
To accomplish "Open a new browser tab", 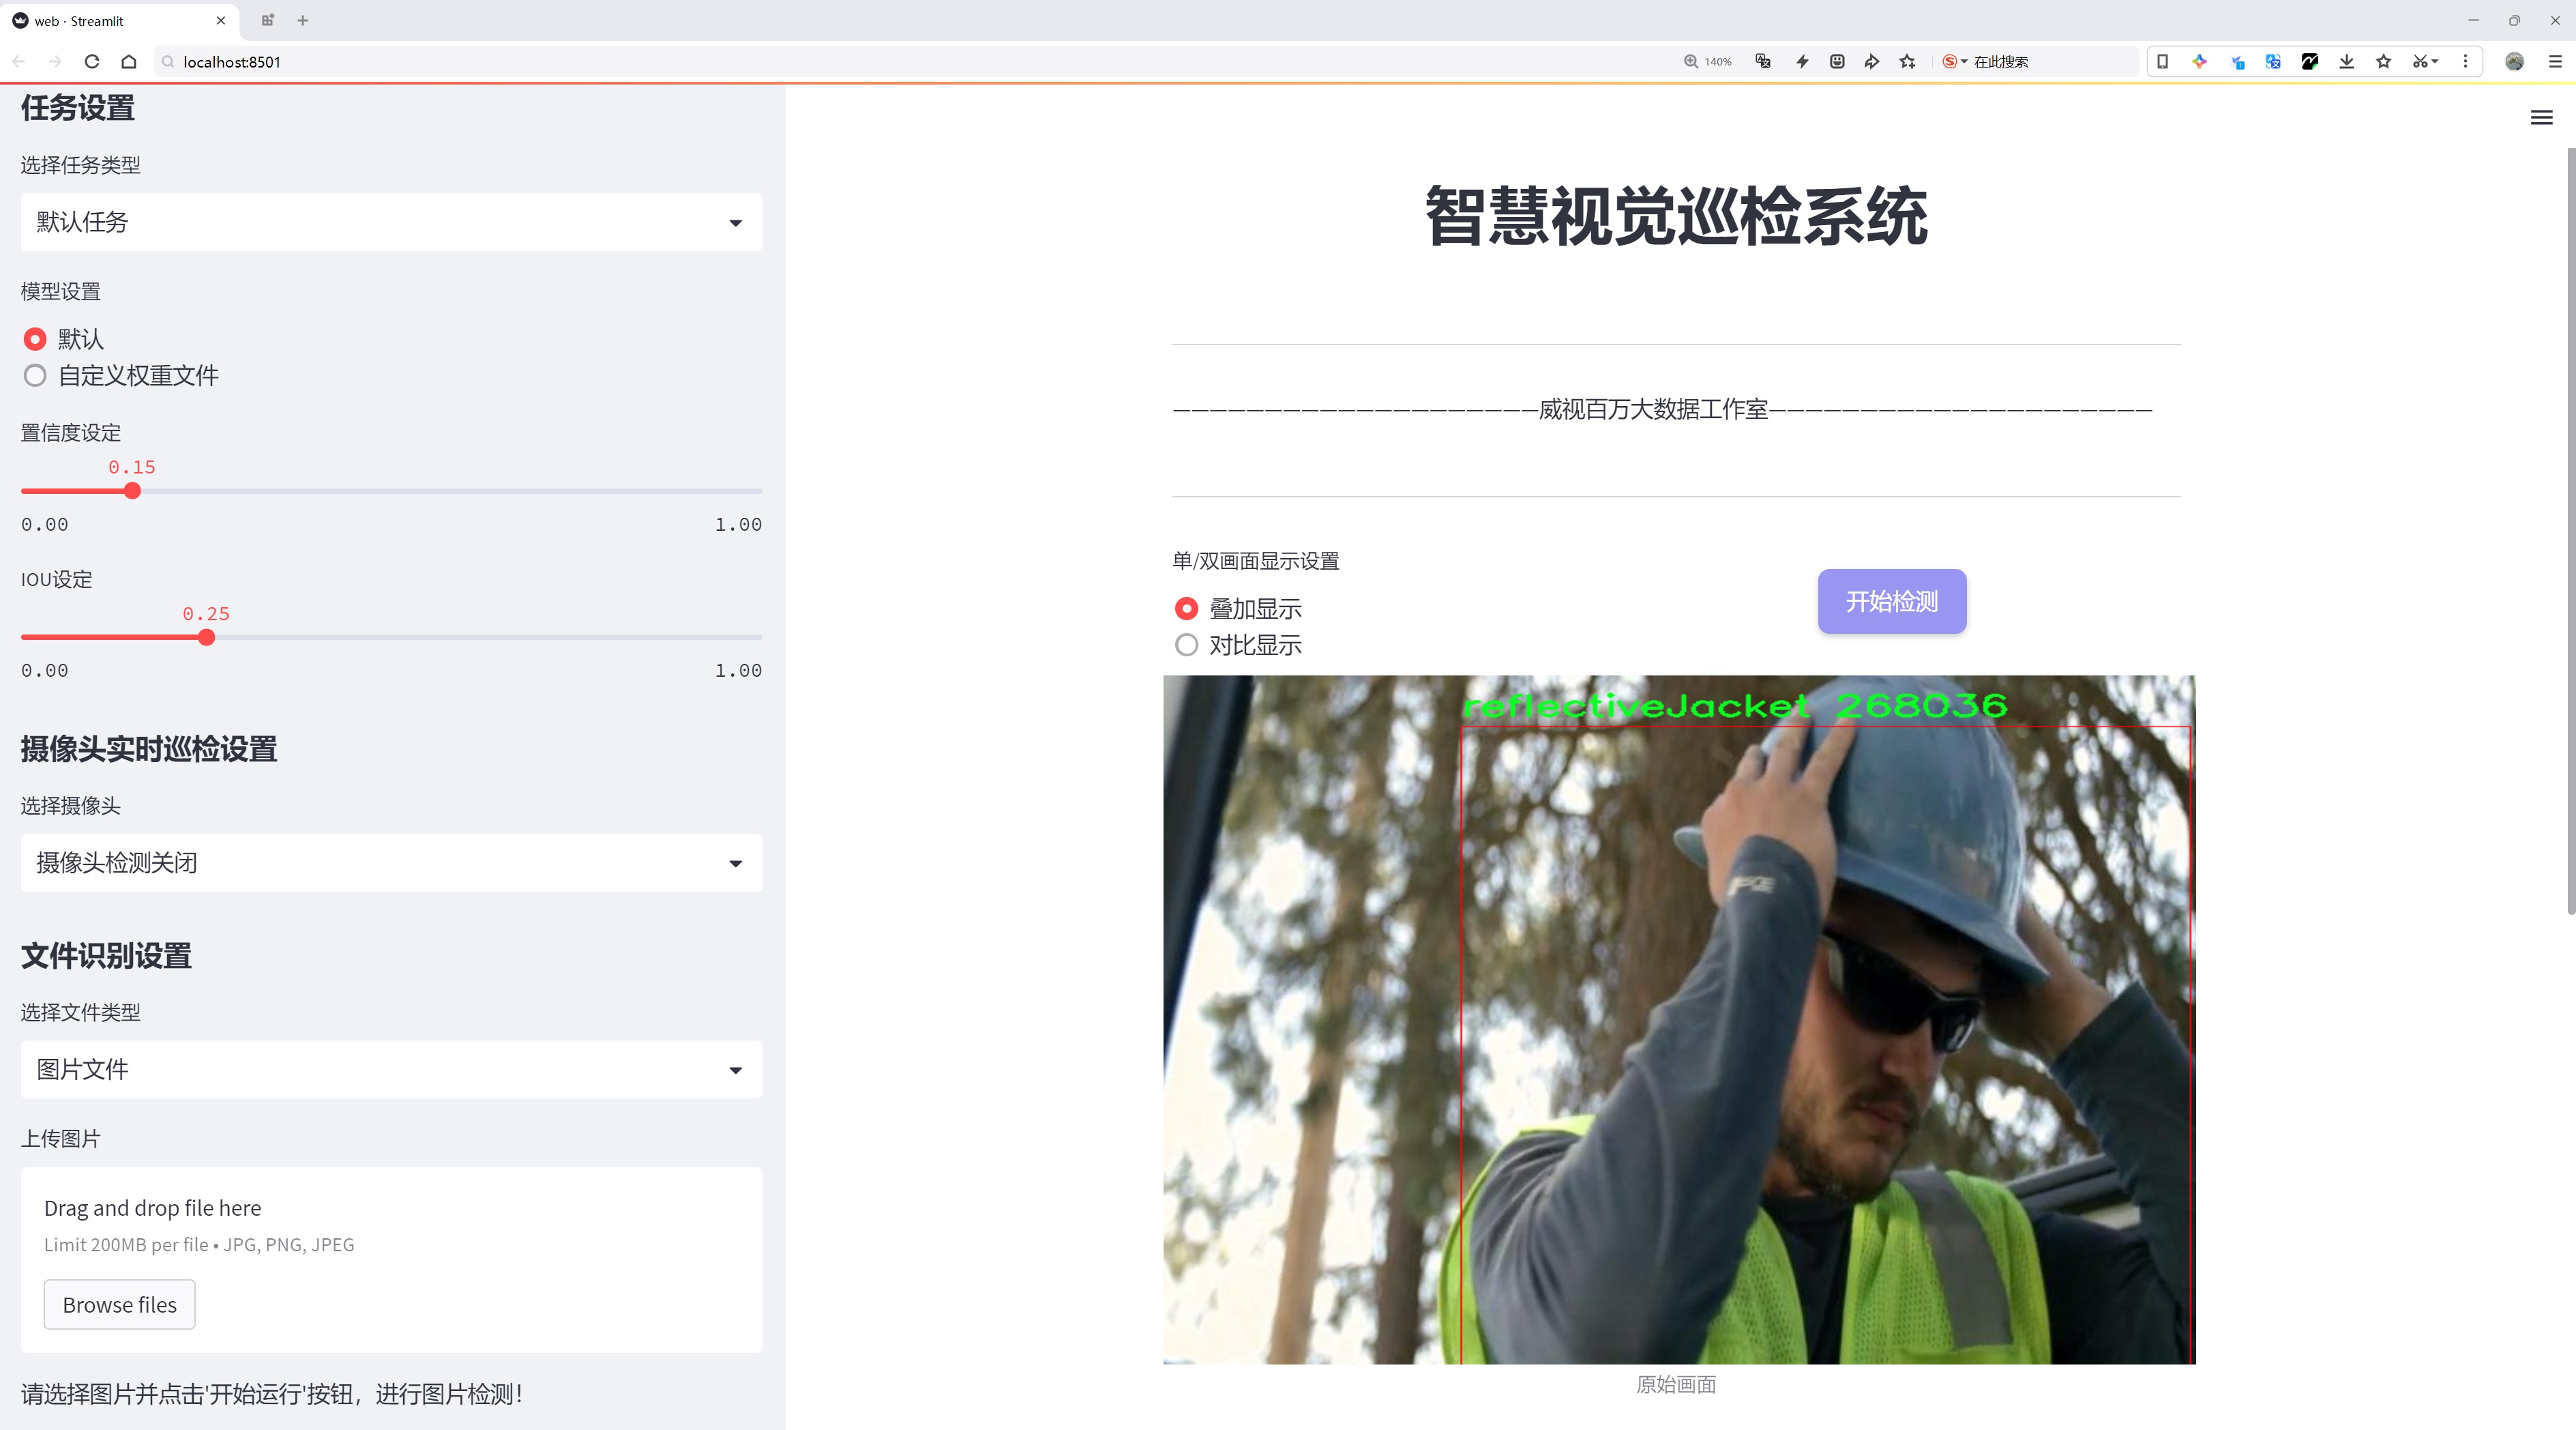I will pos(303,20).
